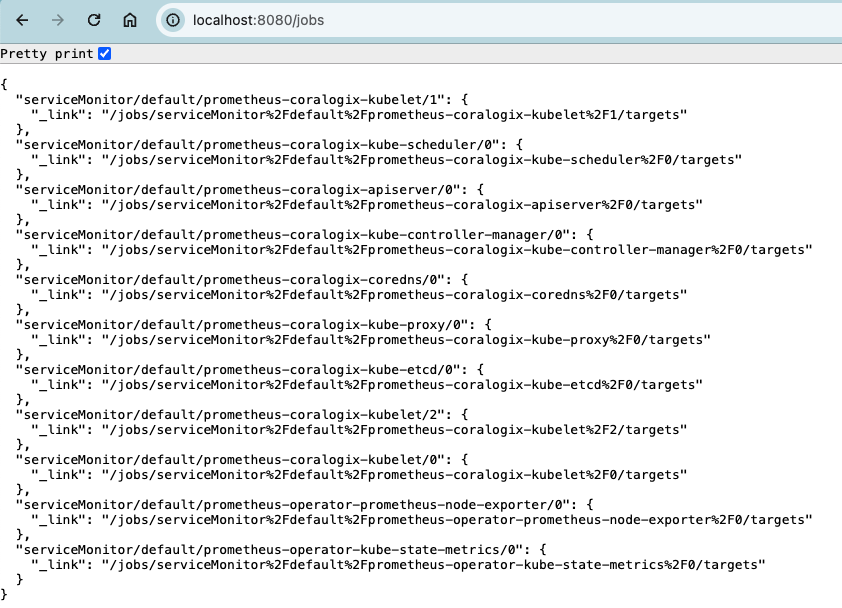The width and height of the screenshot is (842, 608).
Task: Reload the page with the refresh icon
Action: [x=94, y=20]
